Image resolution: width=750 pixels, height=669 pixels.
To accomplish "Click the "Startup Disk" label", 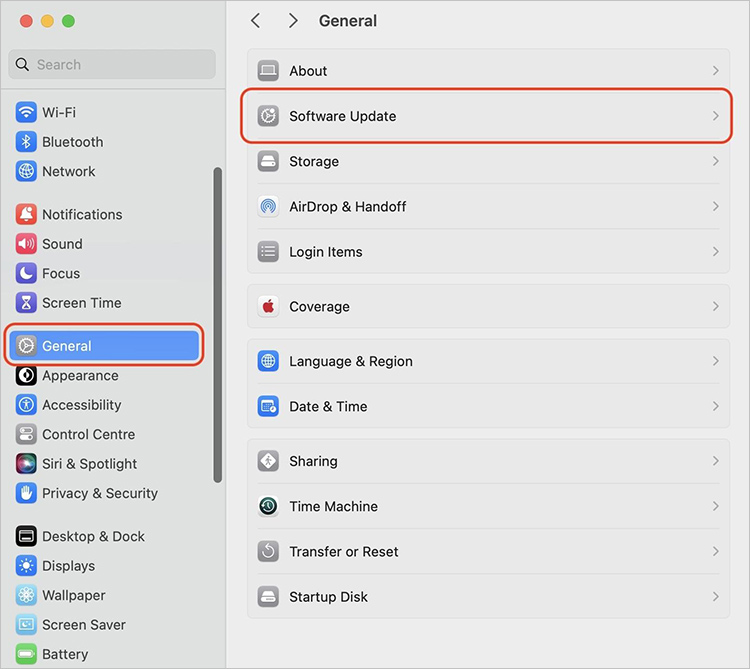I will pyautogui.click(x=329, y=597).
